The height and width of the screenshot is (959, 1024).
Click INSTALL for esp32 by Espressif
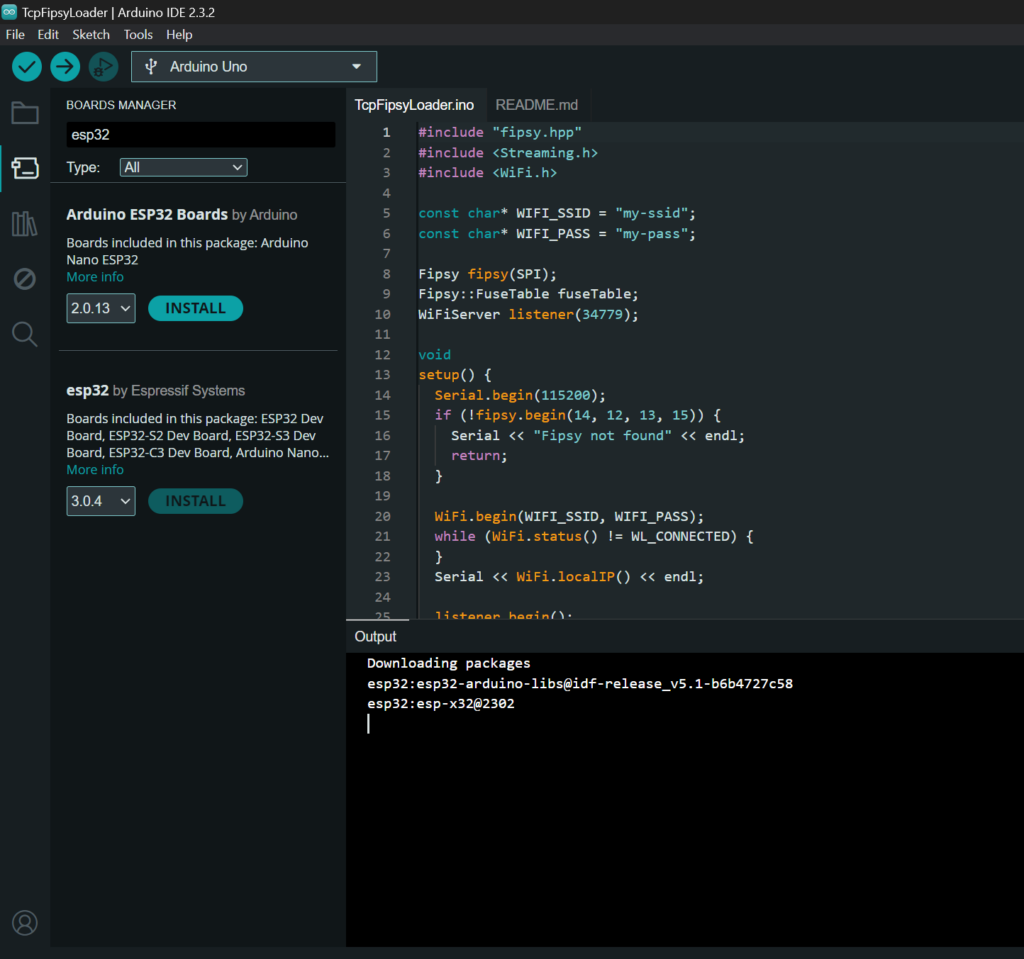tap(195, 501)
